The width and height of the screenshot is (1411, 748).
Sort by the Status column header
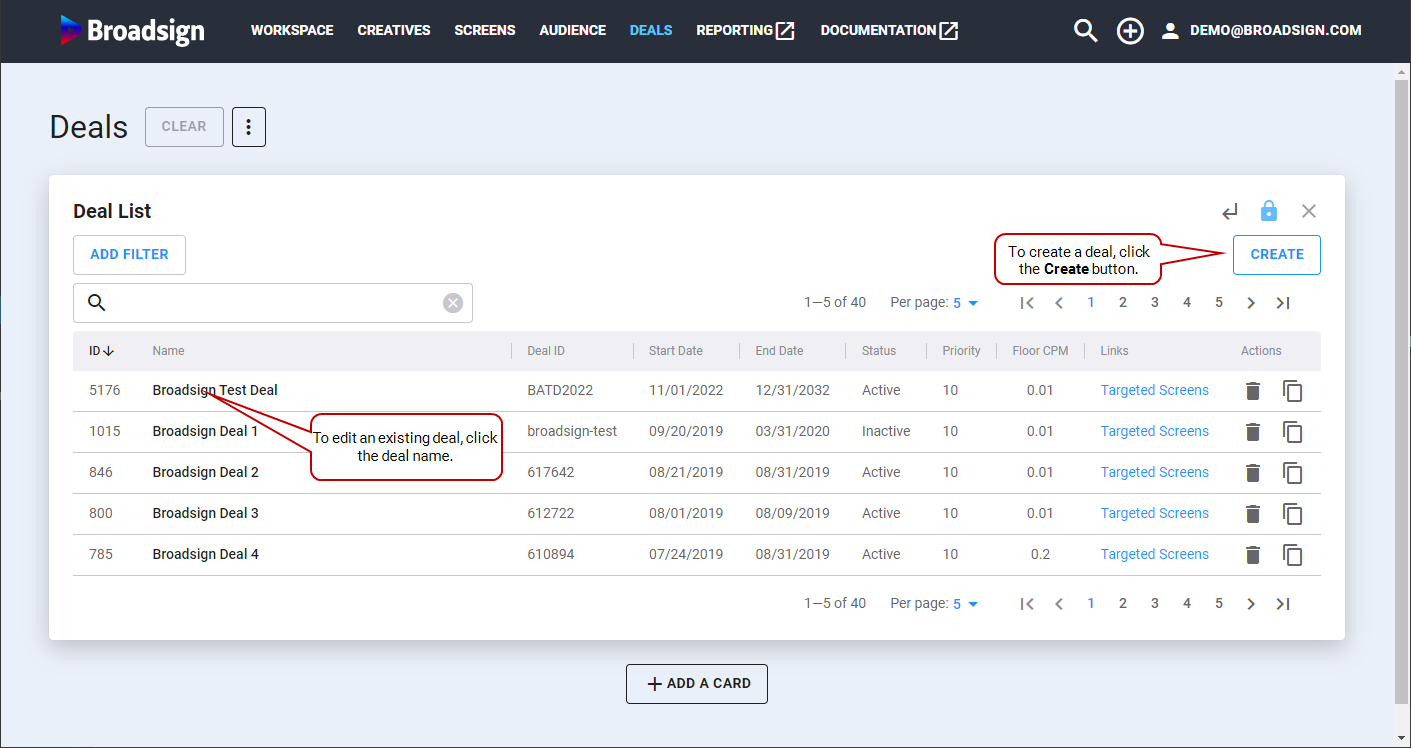(x=879, y=351)
